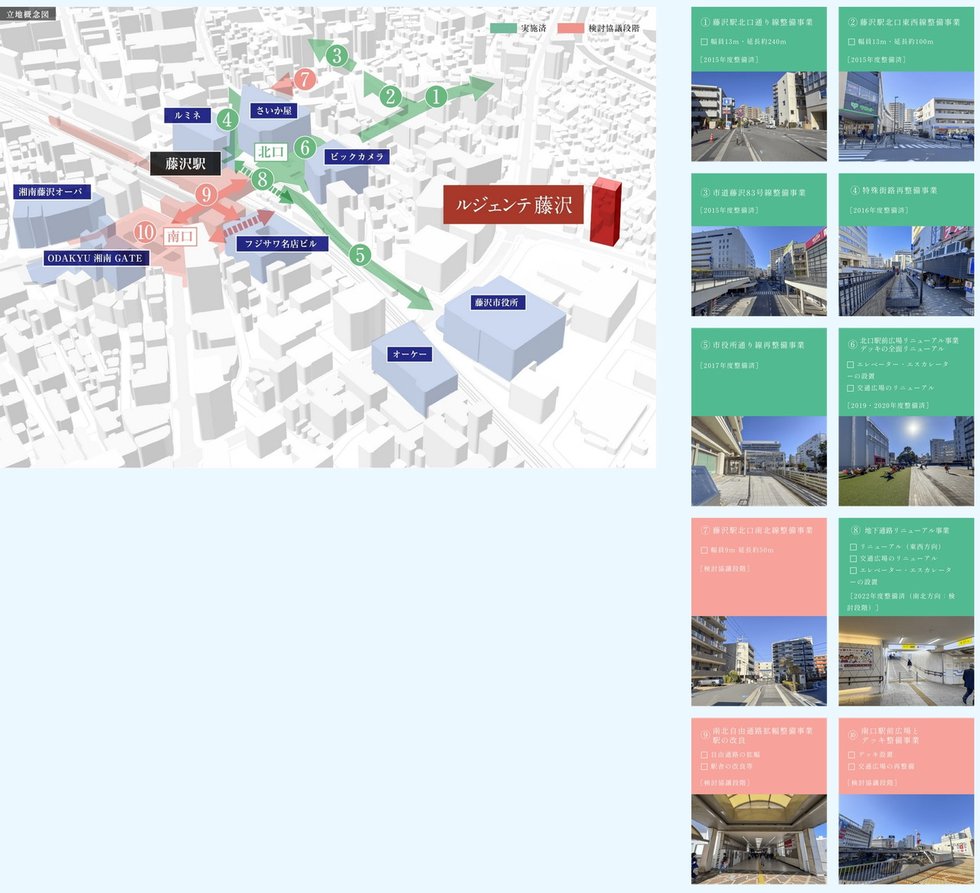
Task: Select the pink number 9 map marker
Action: (x=207, y=194)
